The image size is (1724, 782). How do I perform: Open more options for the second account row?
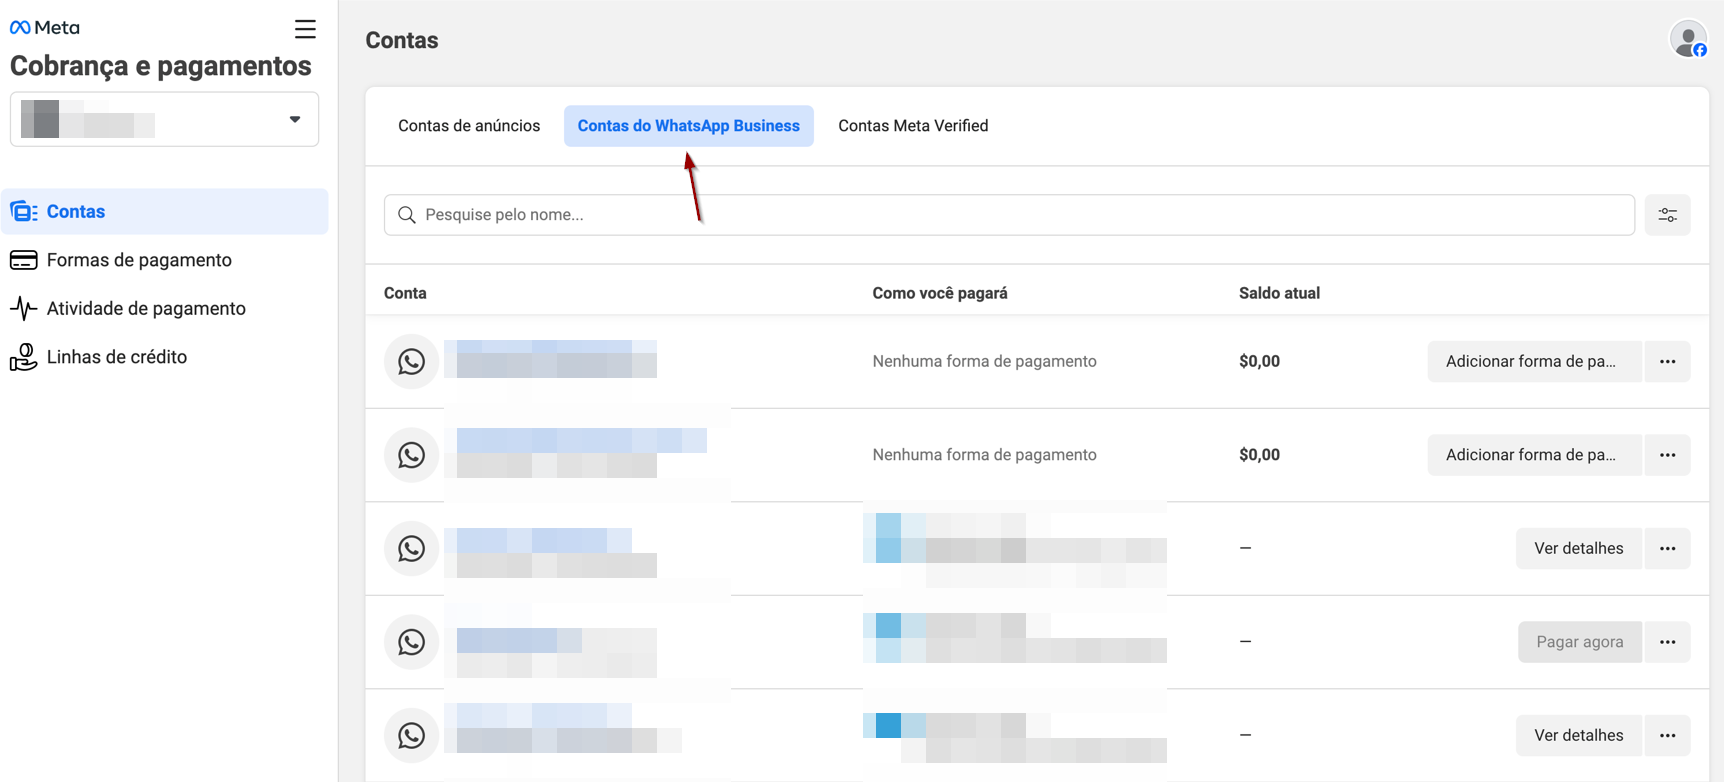(x=1667, y=455)
